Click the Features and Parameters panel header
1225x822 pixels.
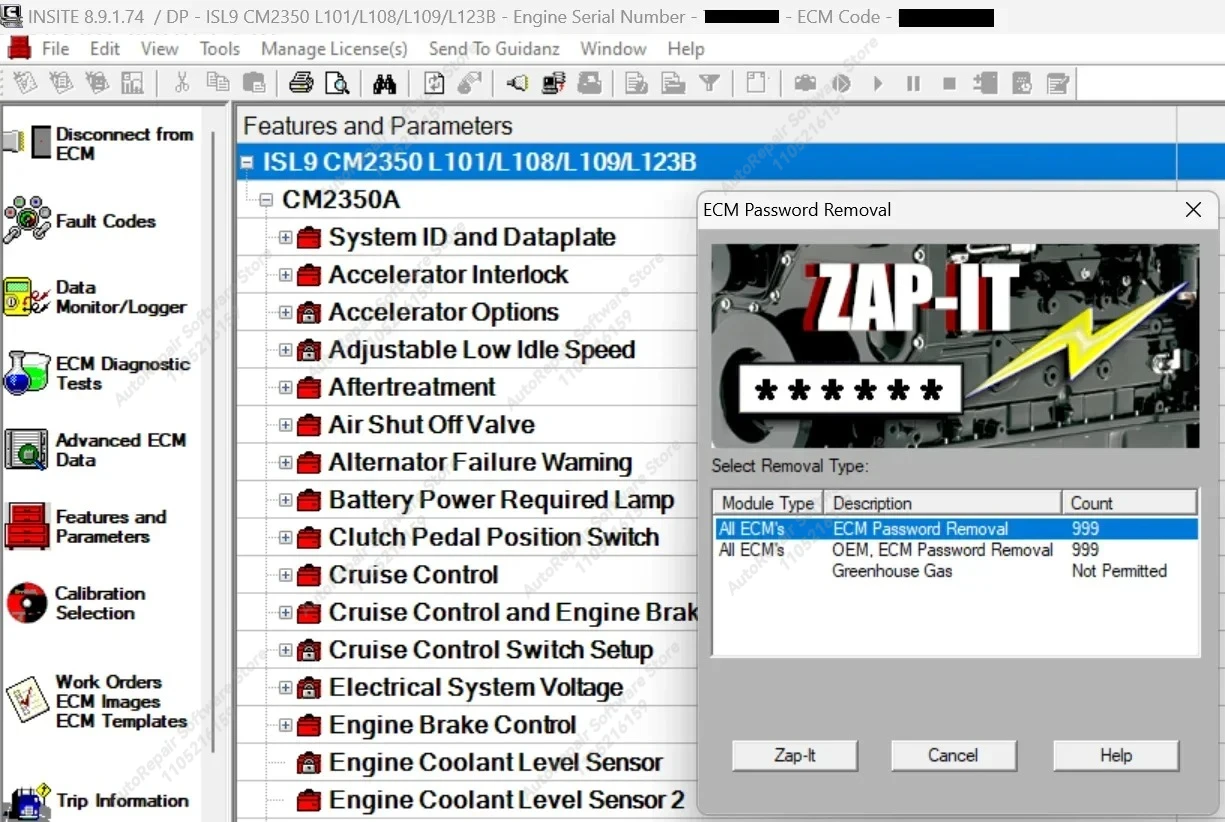378,126
